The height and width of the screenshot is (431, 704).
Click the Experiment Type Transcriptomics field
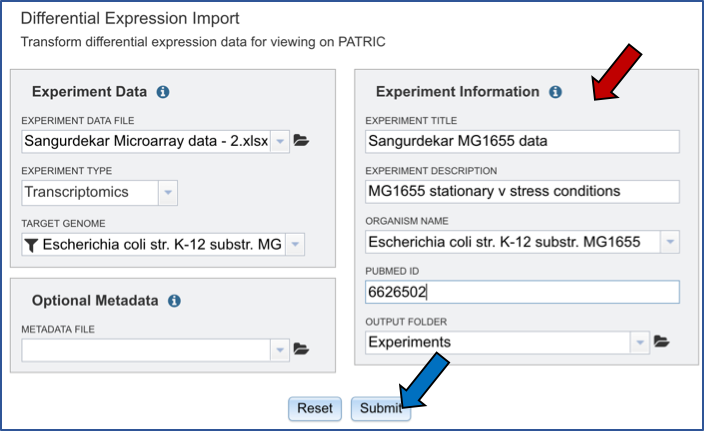click(x=88, y=192)
